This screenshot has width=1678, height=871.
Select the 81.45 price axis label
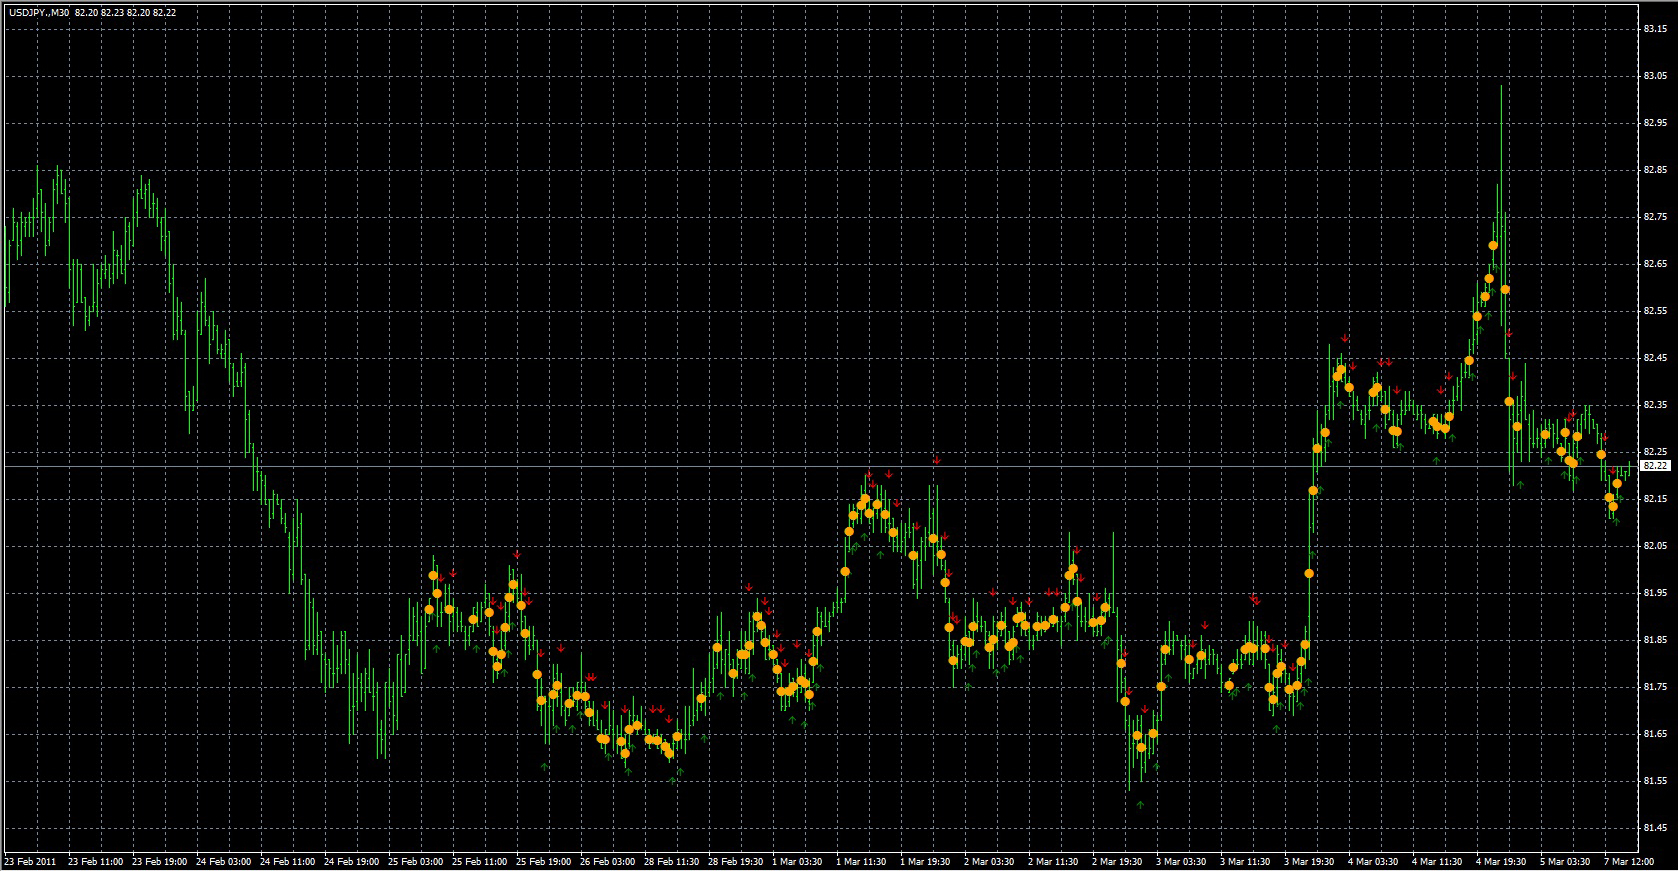[x=1655, y=828]
